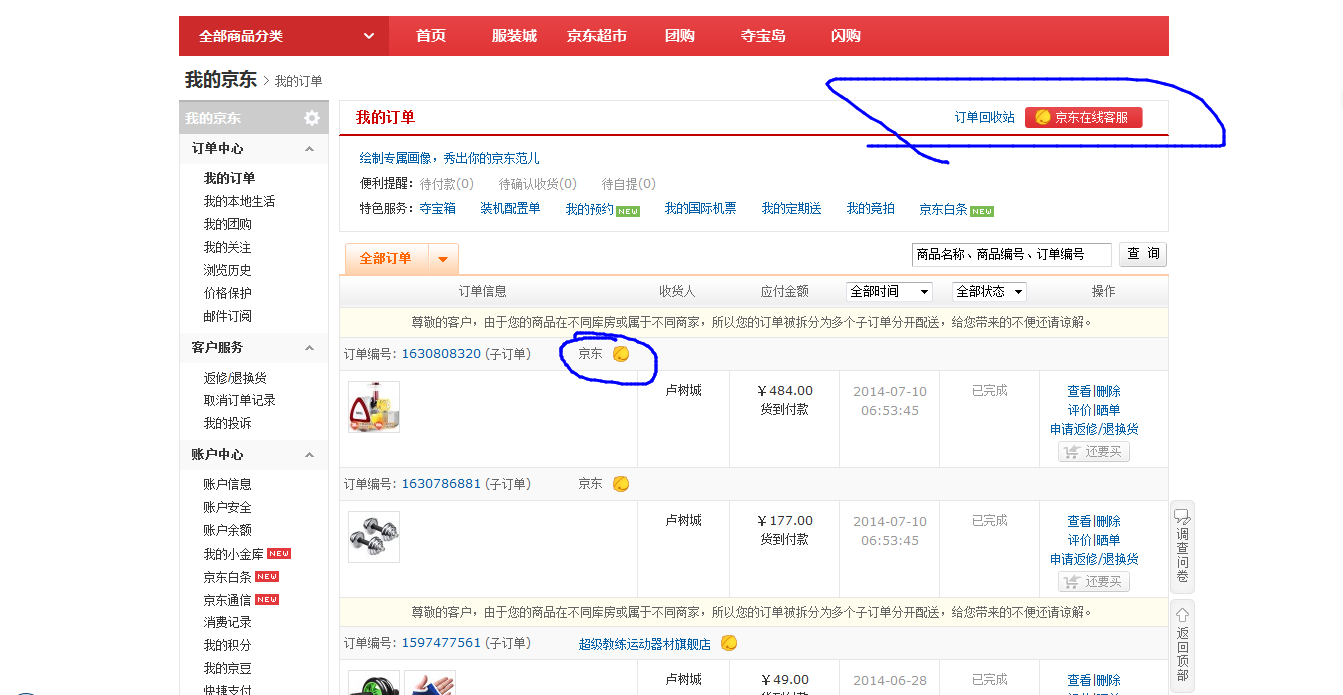Visit 超级教练运动器材旗舰店 store link
The width and height of the screenshot is (1343, 695).
click(645, 644)
